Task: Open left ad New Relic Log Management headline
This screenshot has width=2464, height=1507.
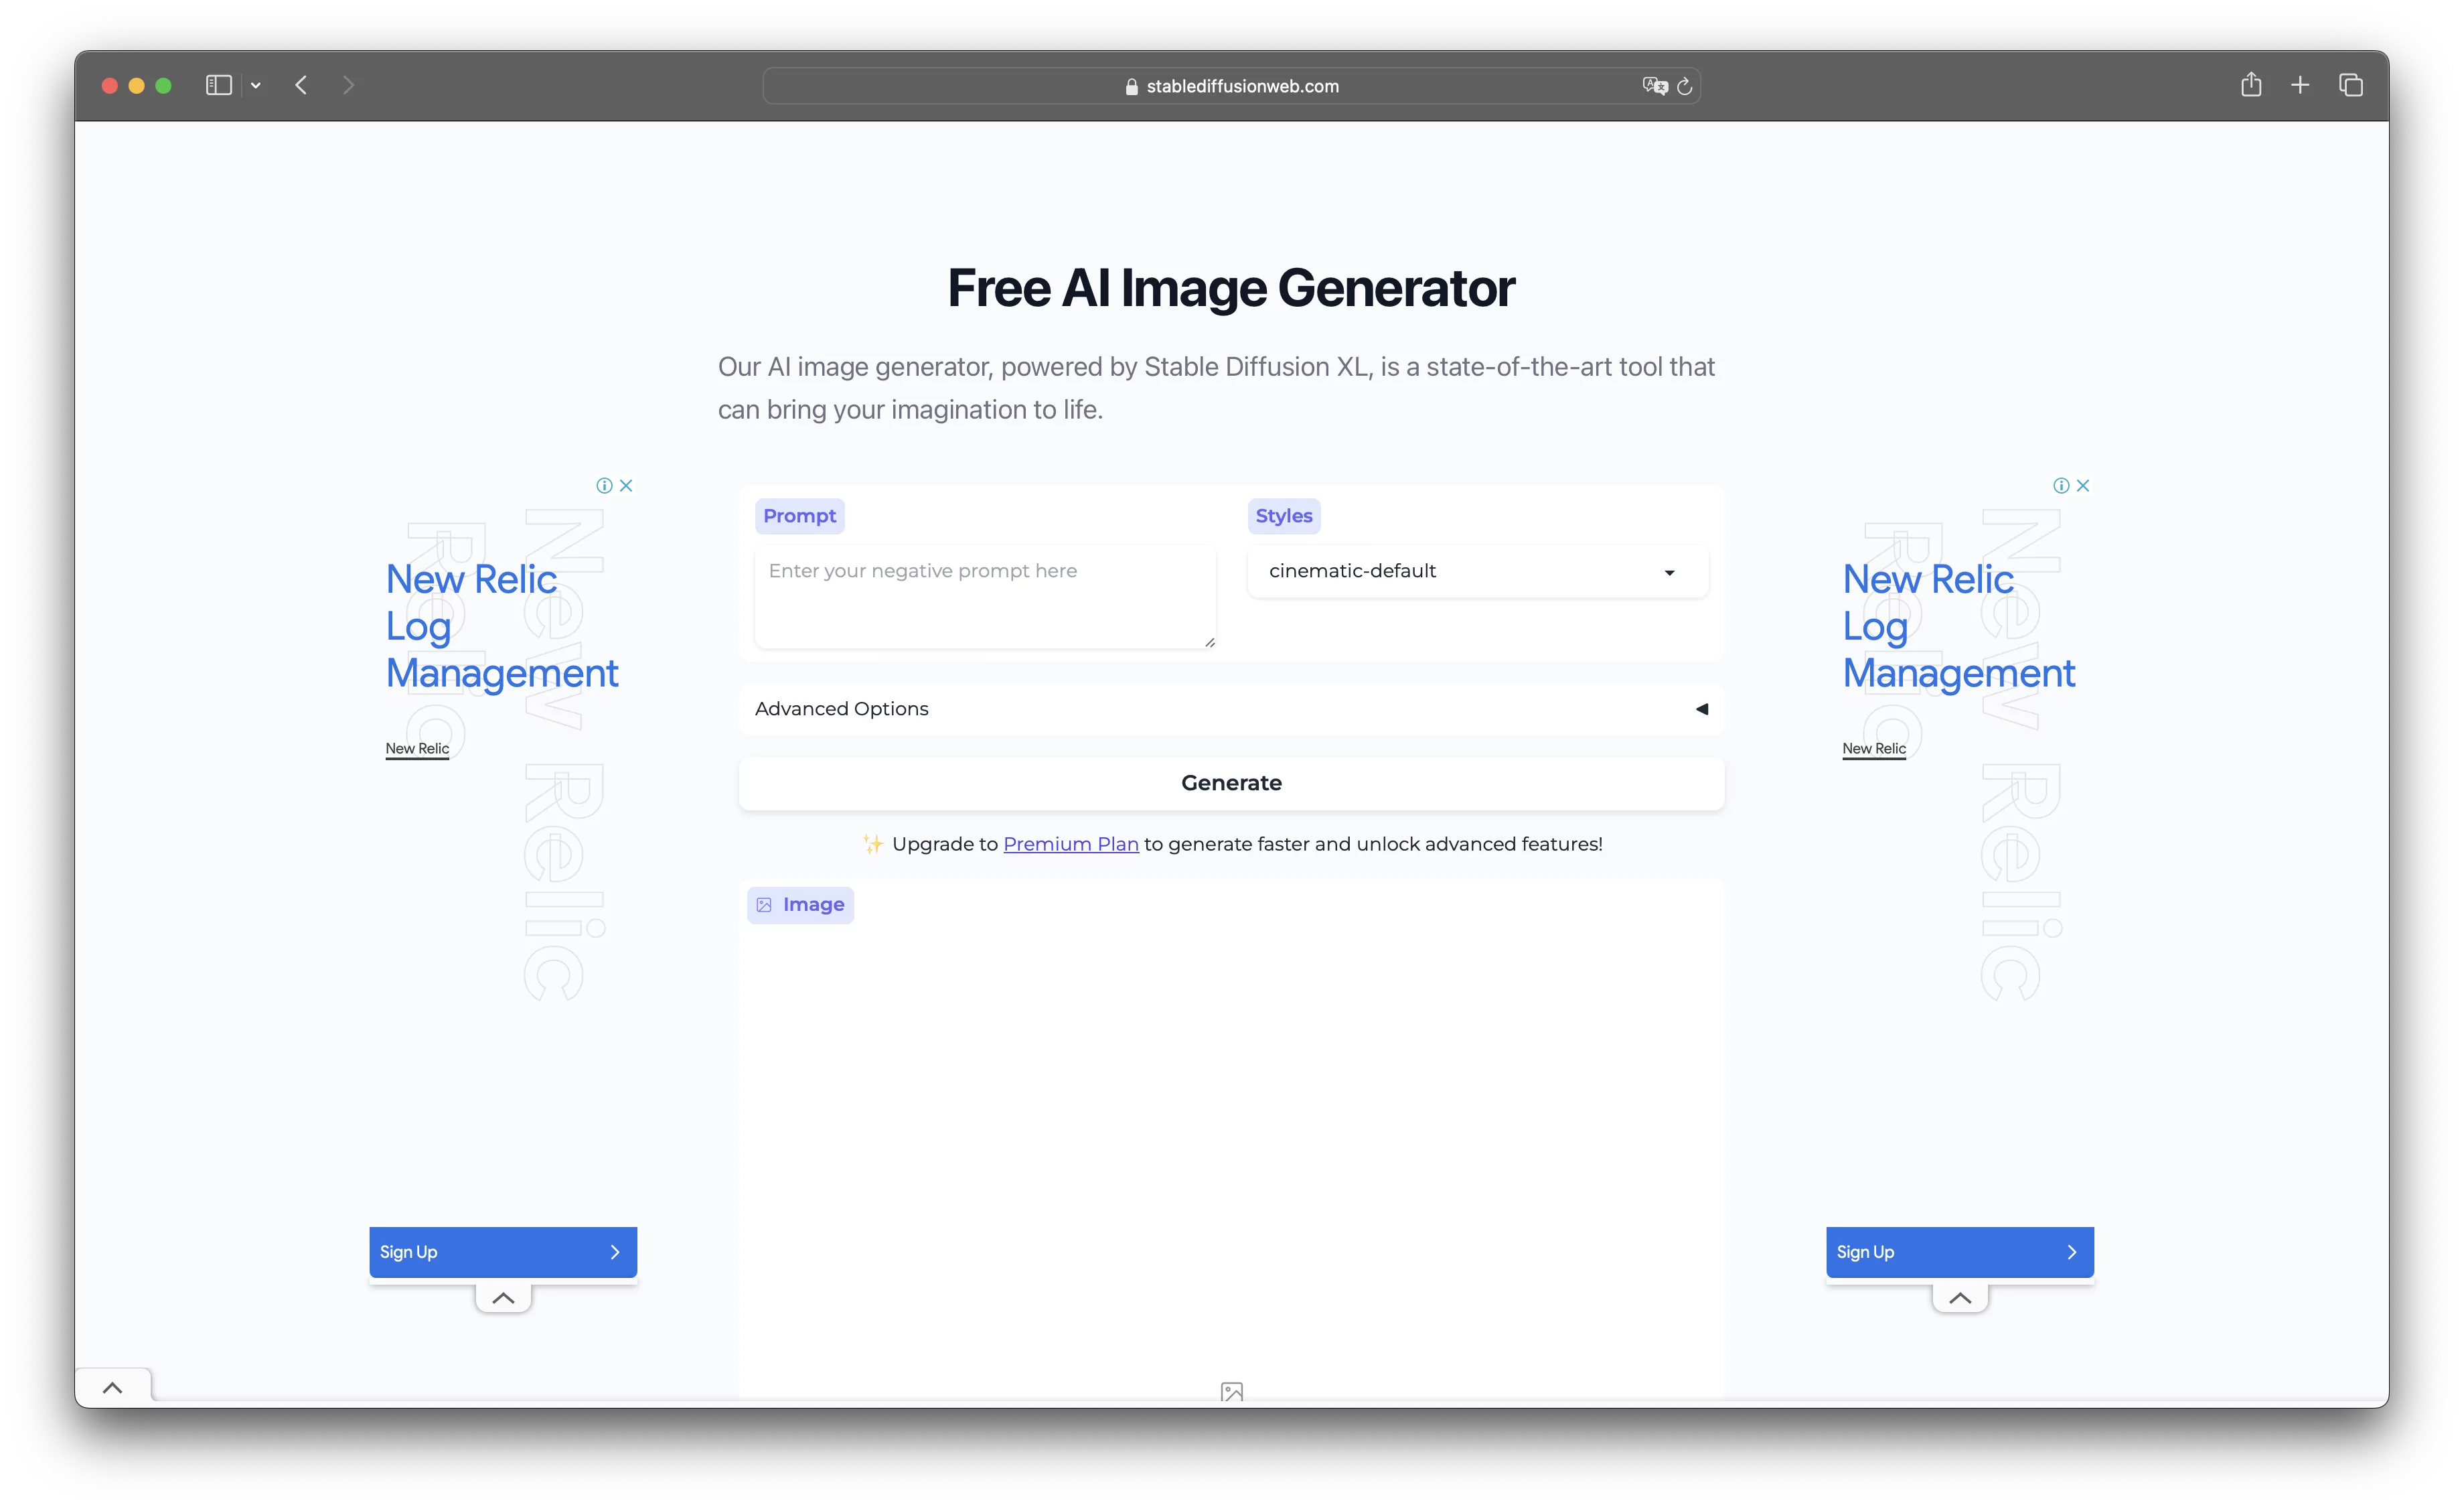Action: click(502, 627)
